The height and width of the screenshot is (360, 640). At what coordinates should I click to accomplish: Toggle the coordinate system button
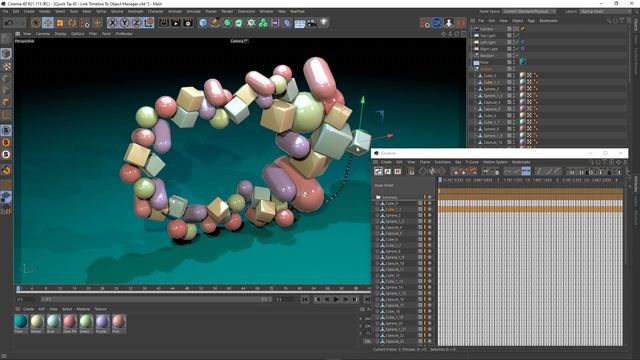point(149,23)
